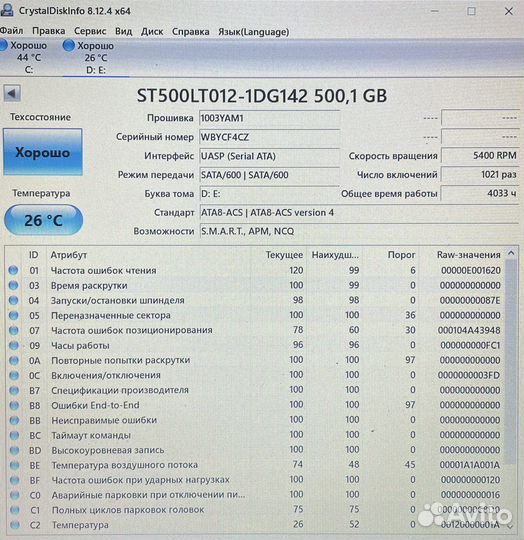Click the status dot for attribute BB
Image resolution: width=524 pixels, height=540 pixels.
pyautogui.click(x=14, y=420)
